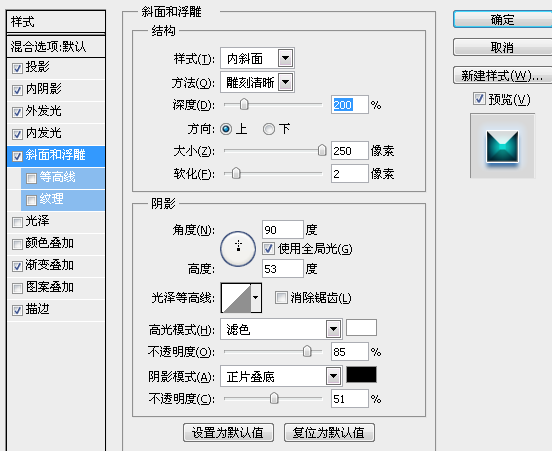Click the 新建样式 new style button

[503, 75]
